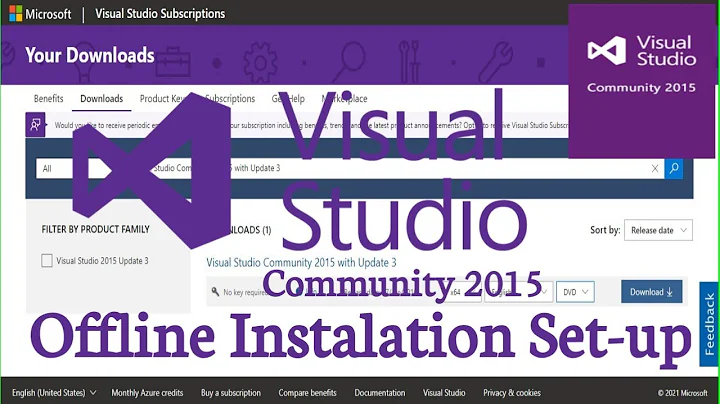Open the Product Keys tab
This screenshot has width=720, height=404.
(163, 99)
